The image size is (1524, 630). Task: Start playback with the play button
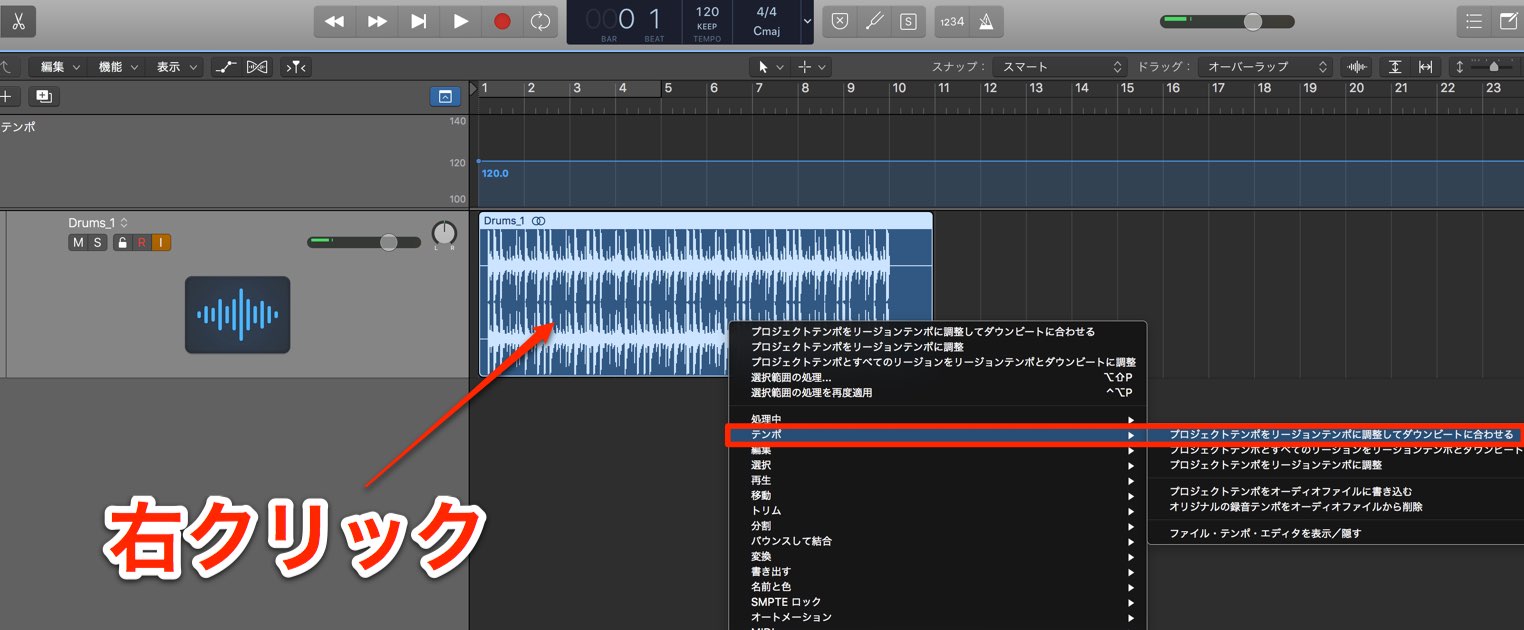pos(461,21)
